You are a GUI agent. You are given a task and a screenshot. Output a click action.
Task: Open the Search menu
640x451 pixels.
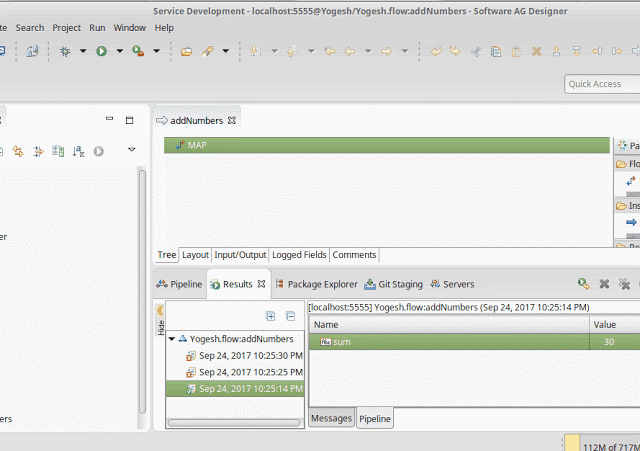pos(30,28)
